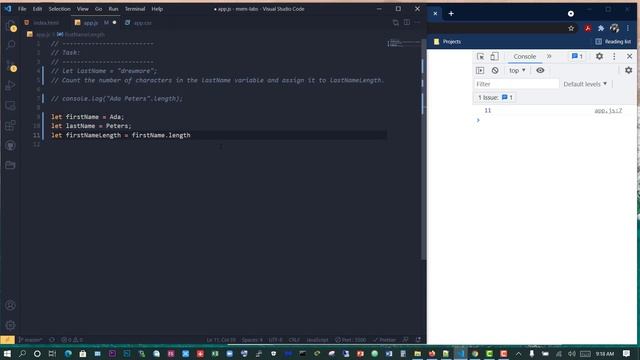Open the View menu
This screenshot has height=360, width=640.
click(82, 9)
